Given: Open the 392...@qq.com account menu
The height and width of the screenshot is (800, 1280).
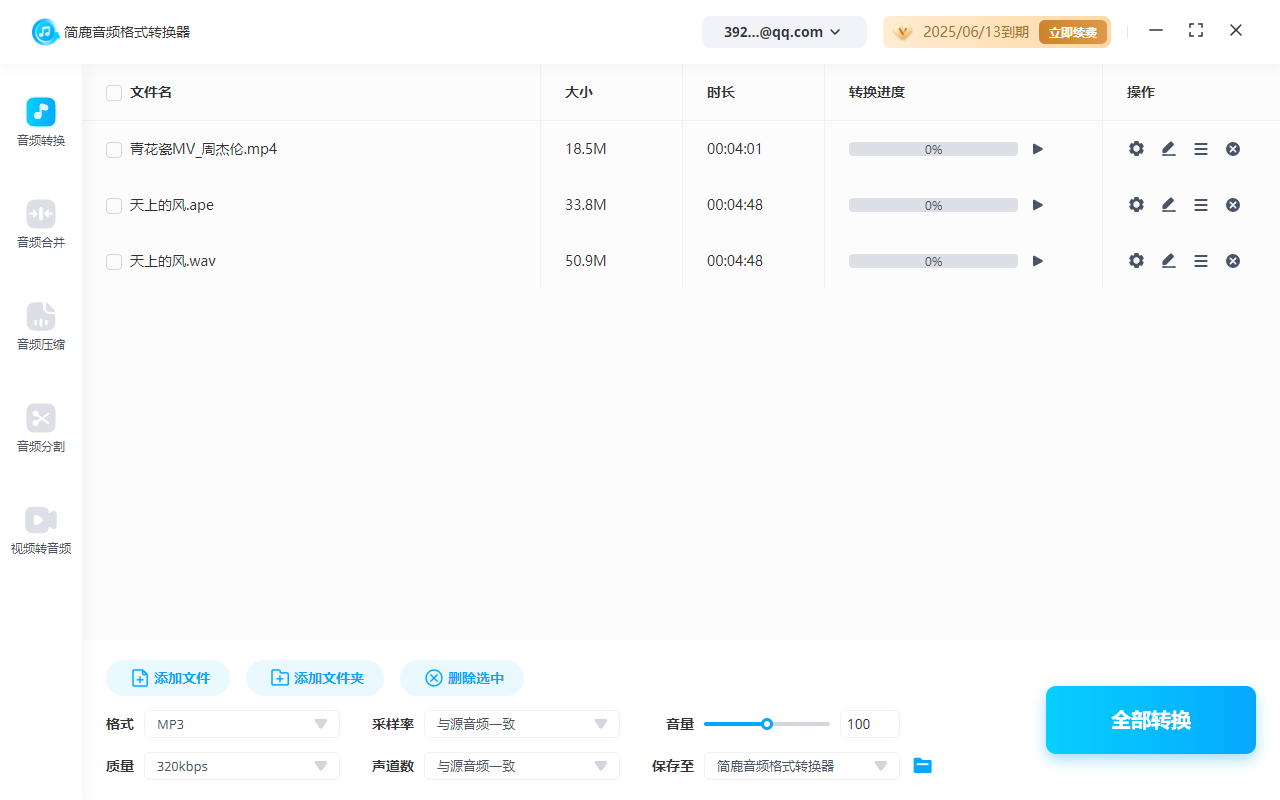Looking at the screenshot, I should (784, 31).
